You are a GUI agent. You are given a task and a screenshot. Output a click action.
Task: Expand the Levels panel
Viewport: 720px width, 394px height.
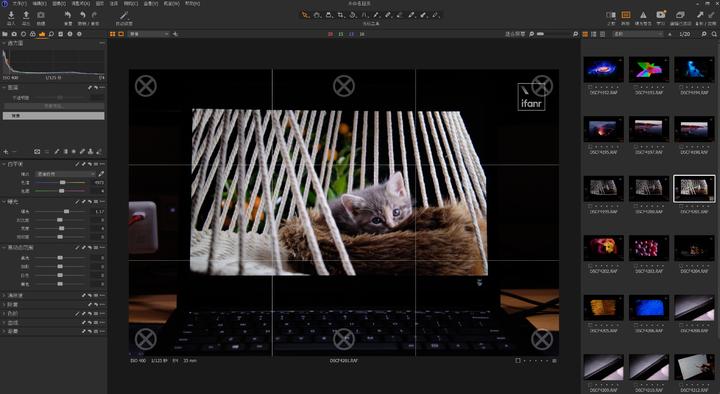(4, 314)
